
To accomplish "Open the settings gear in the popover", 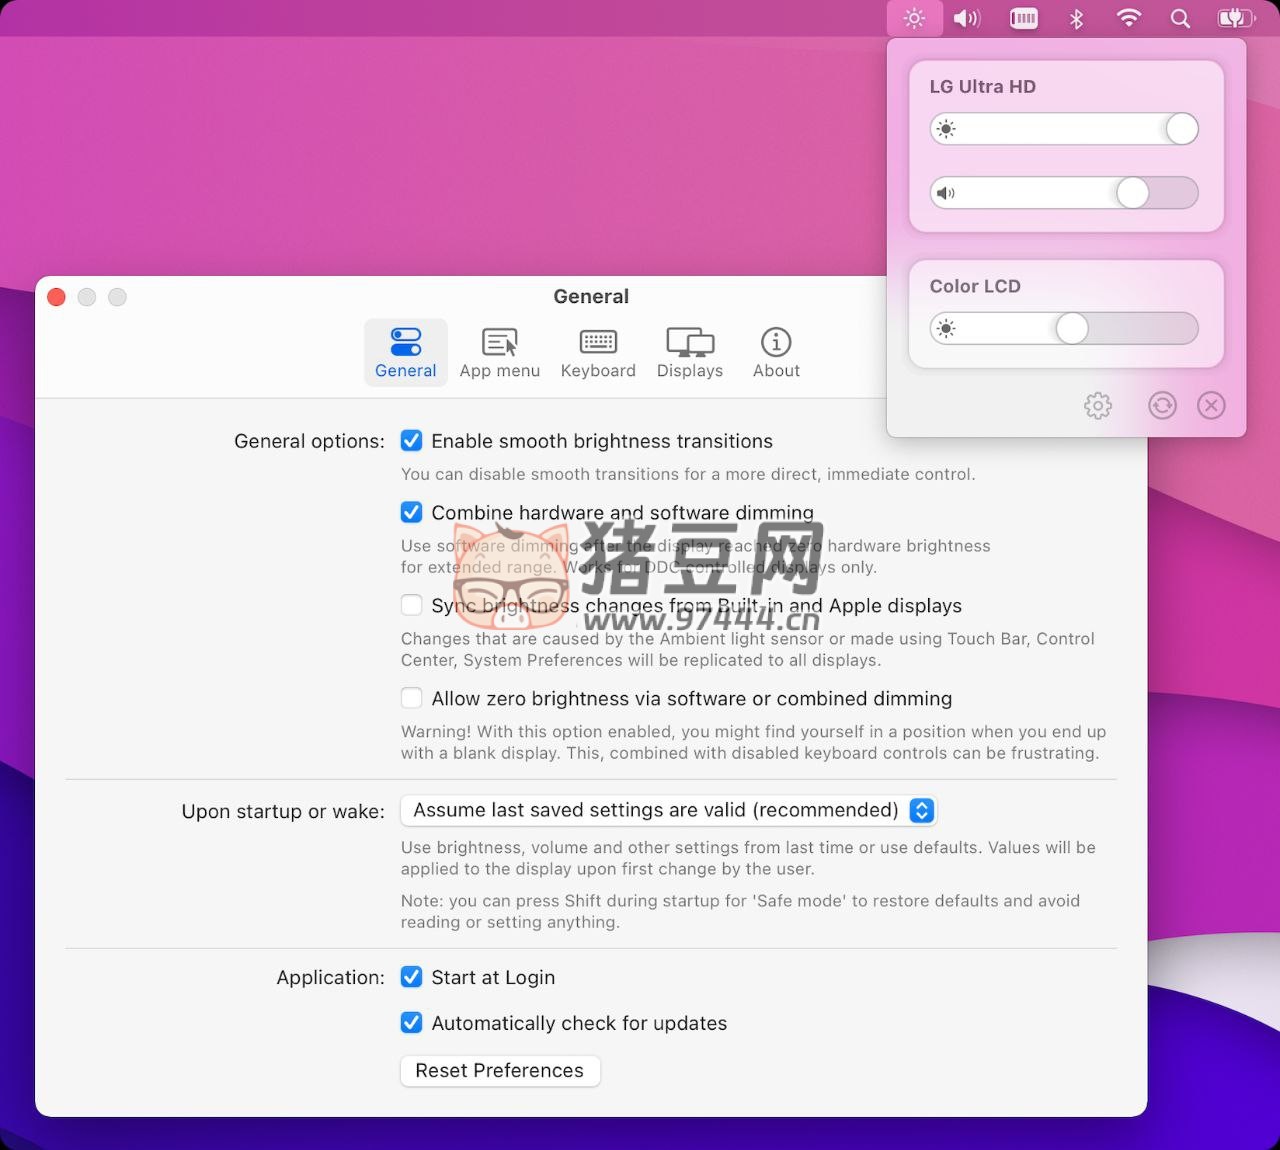I will (x=1097, y=405).
